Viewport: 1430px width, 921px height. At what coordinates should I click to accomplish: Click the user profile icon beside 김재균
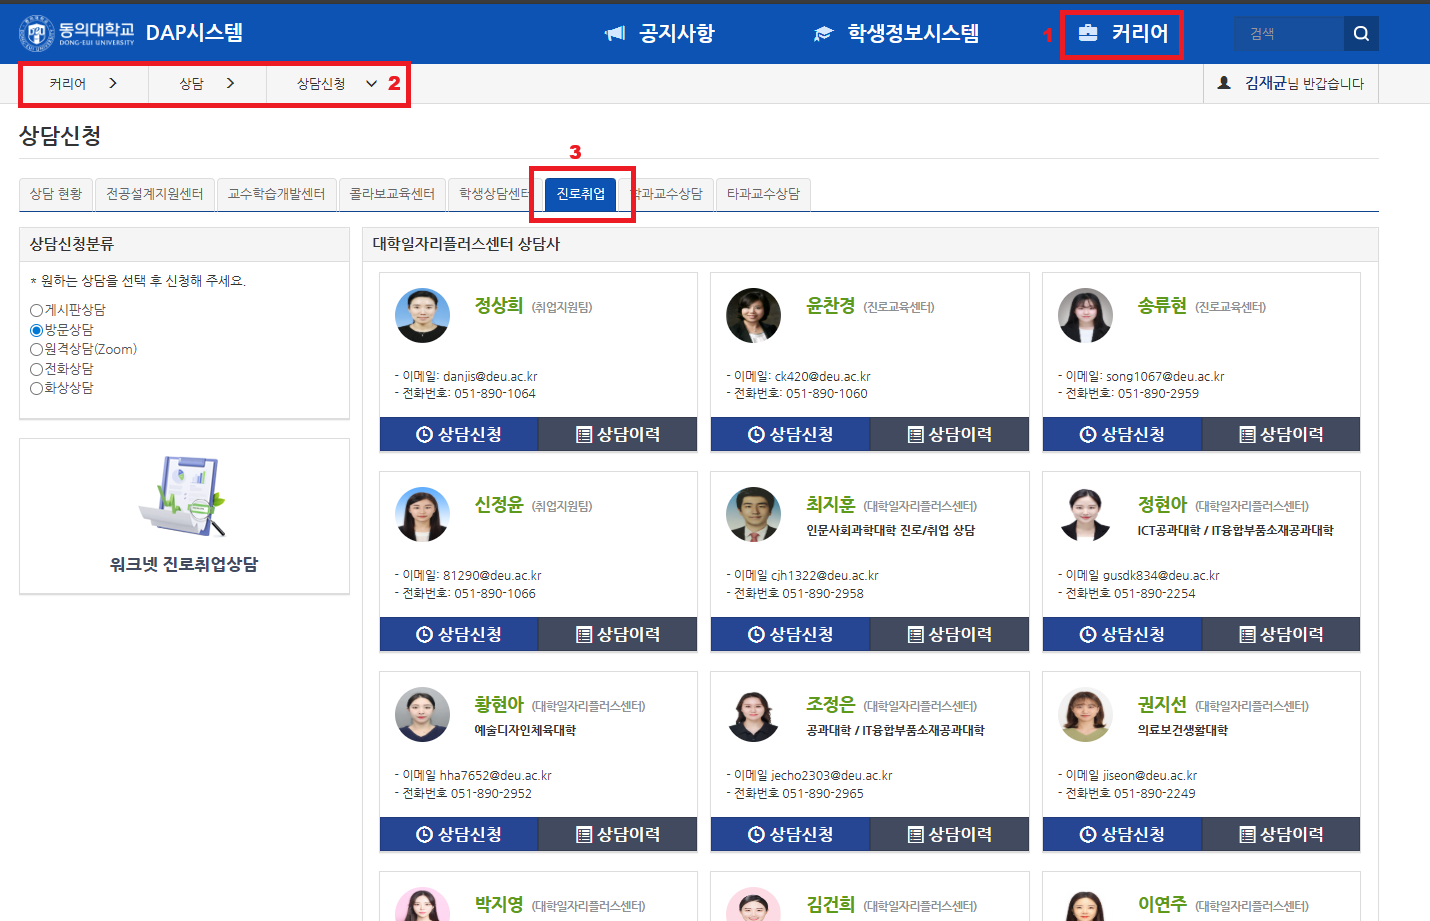click(x=1224, y=83)
